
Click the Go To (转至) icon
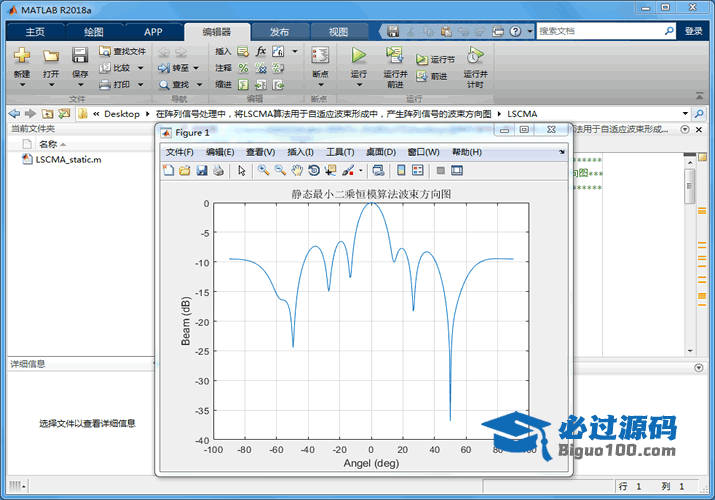[164, 68]
